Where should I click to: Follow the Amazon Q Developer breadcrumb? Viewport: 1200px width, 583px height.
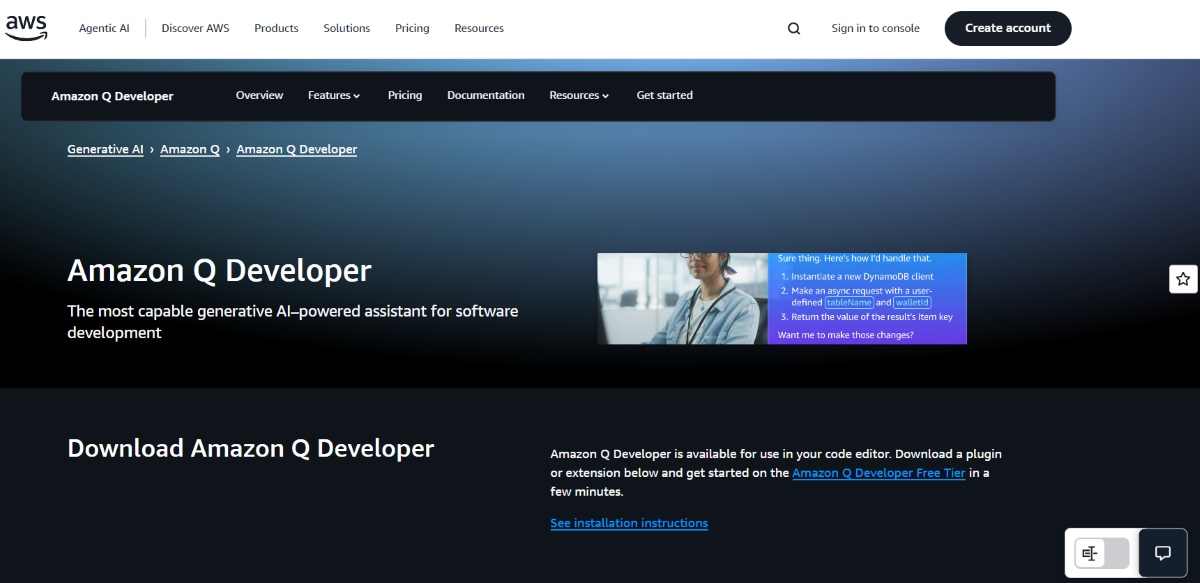coord(296,149)
